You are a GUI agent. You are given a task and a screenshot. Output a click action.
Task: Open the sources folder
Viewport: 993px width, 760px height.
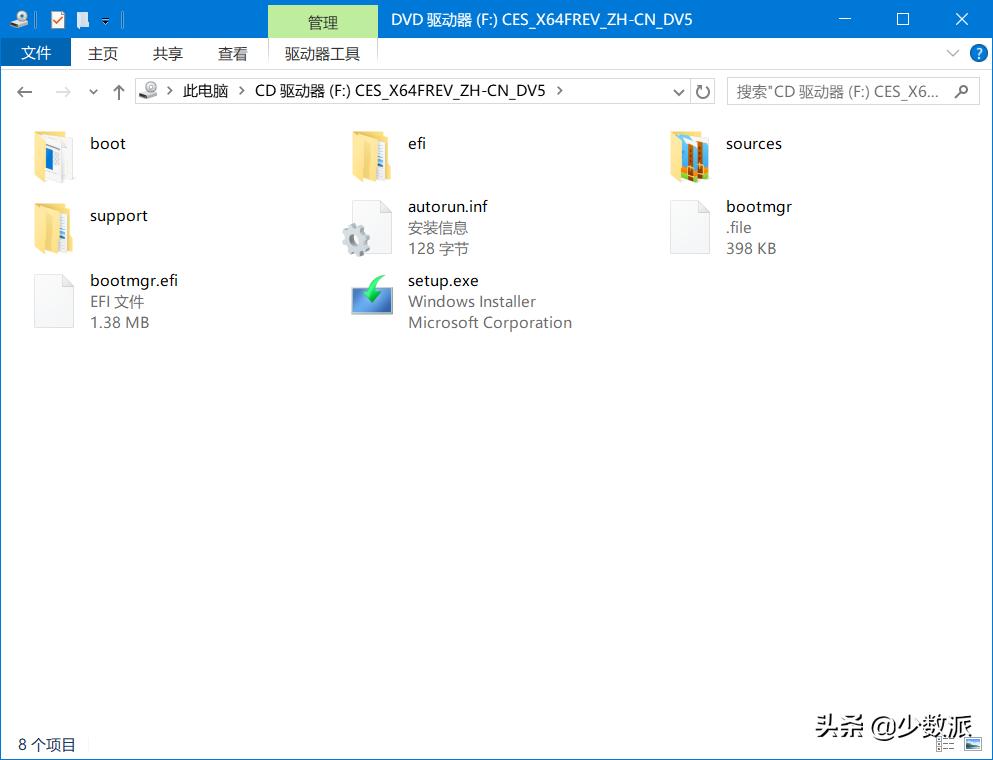coord(753,143)
